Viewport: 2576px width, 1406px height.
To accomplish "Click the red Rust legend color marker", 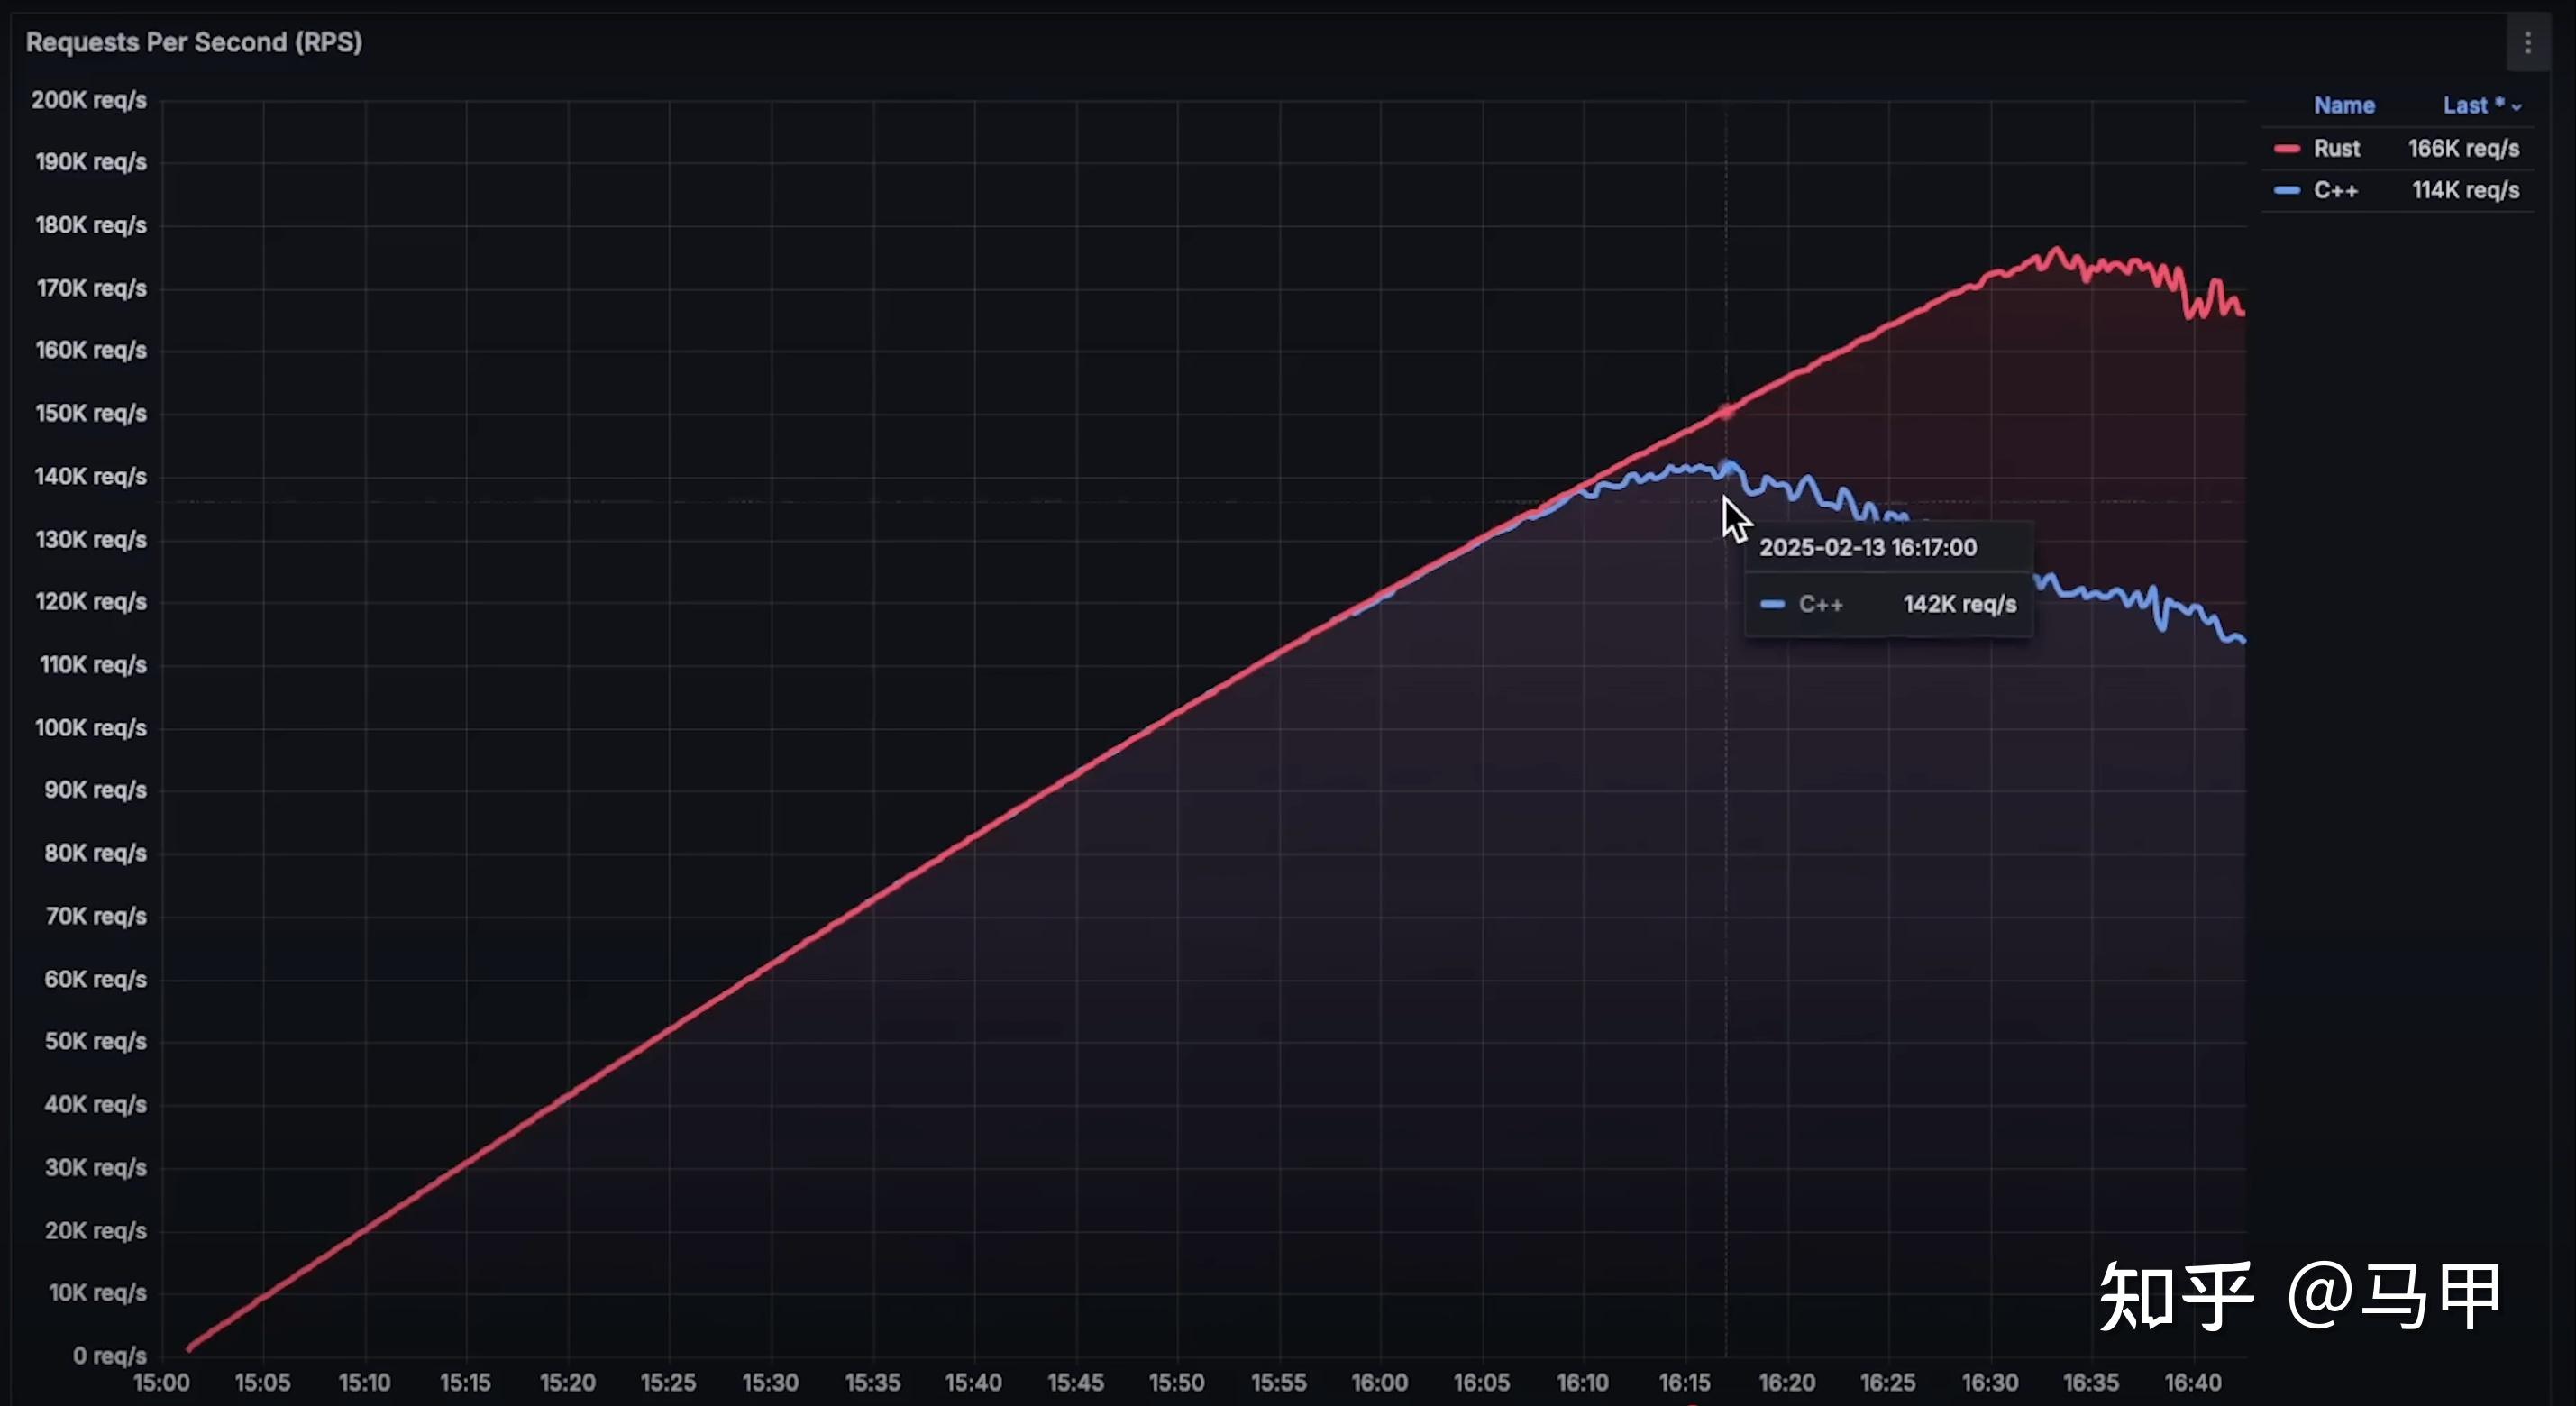I will click(x=2286, y=149).
